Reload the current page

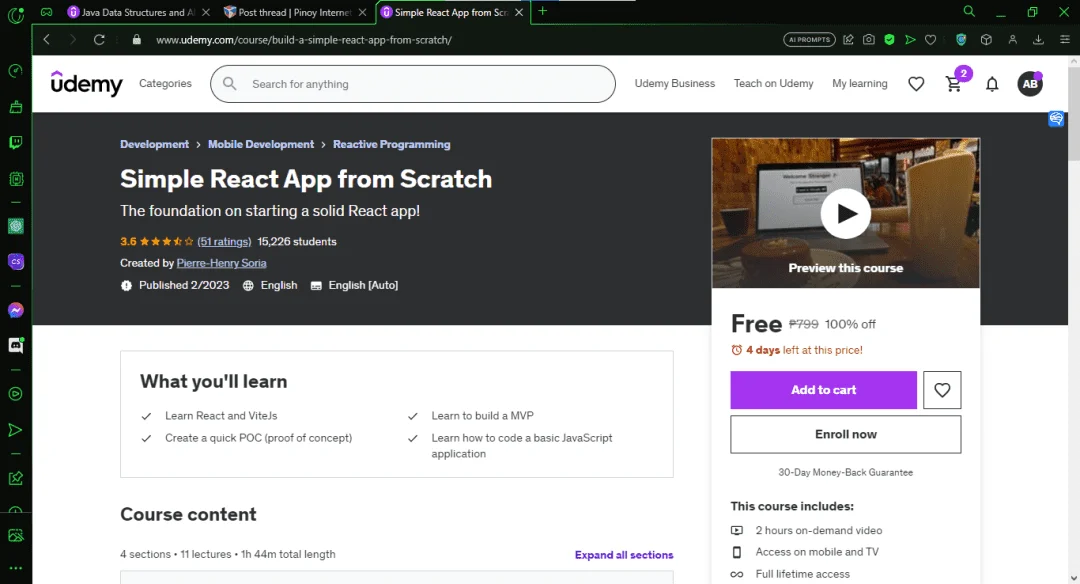coord(99,39)
